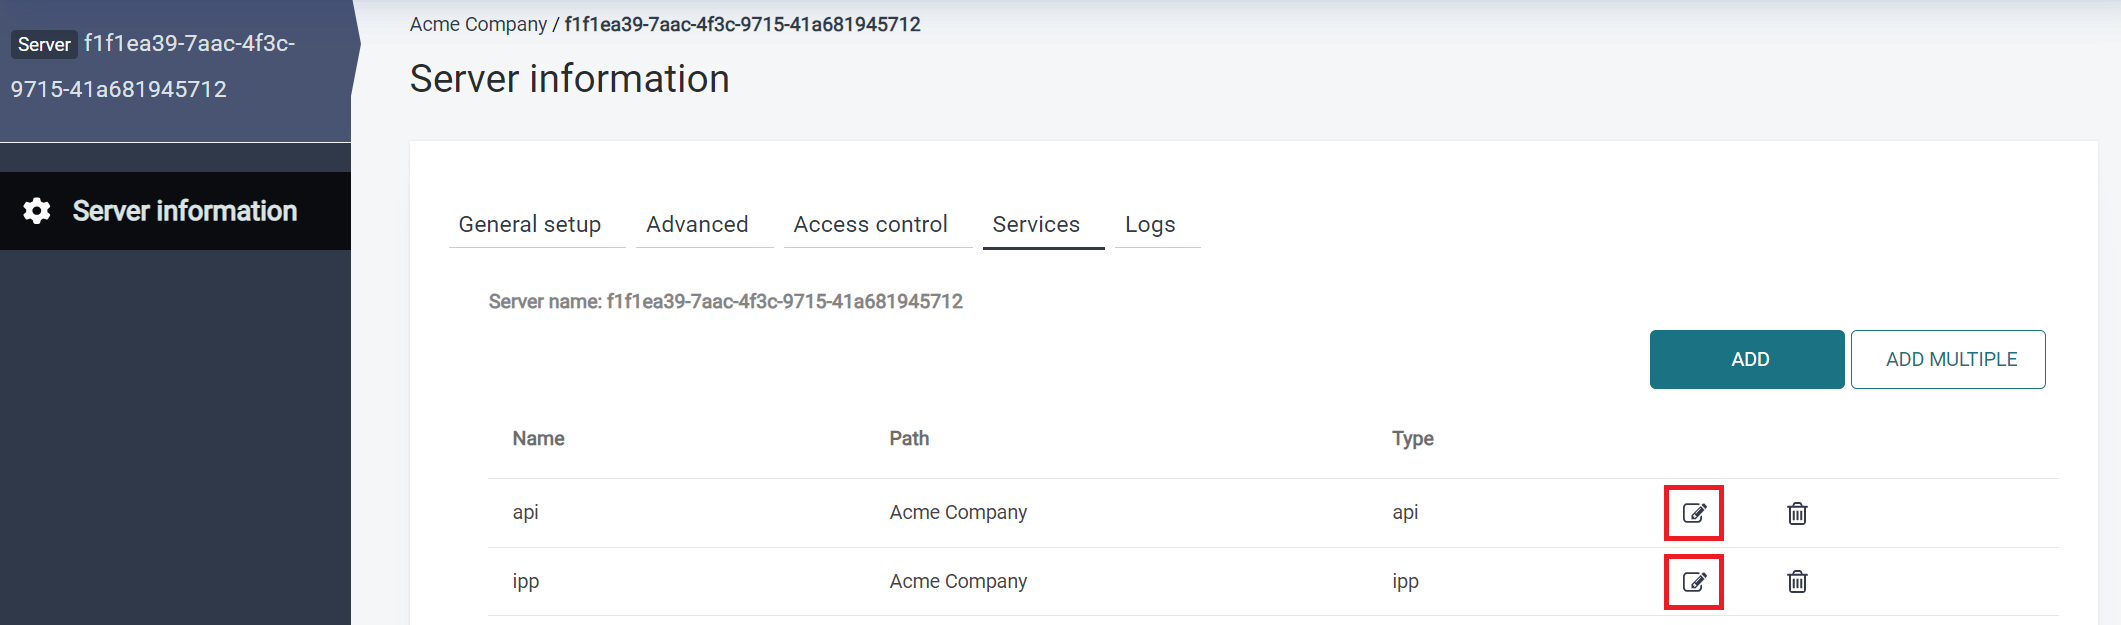This screenshot has width=2121, height=625.
Task: Switch to the Advanced tab
Action: coord(697,225)
